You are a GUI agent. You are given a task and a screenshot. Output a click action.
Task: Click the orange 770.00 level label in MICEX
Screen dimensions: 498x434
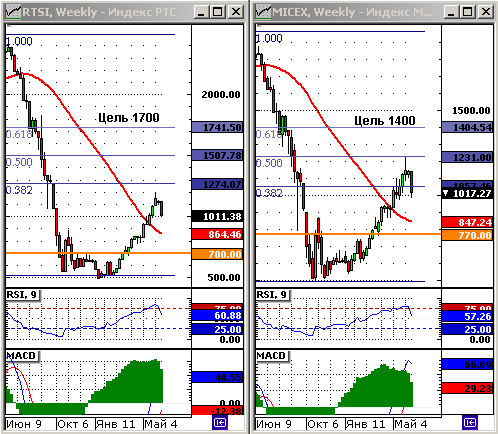468,235
